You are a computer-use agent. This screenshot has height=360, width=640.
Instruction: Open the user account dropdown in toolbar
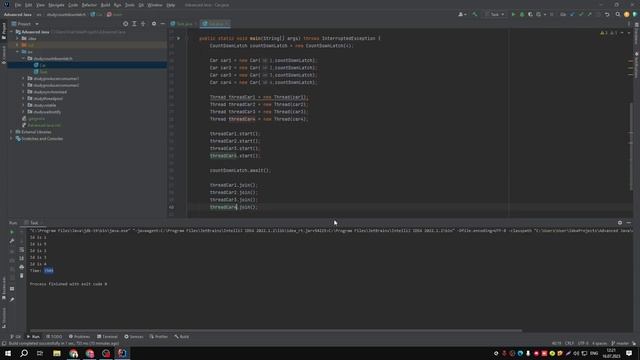pyautogui.click(x=462, y=14)
